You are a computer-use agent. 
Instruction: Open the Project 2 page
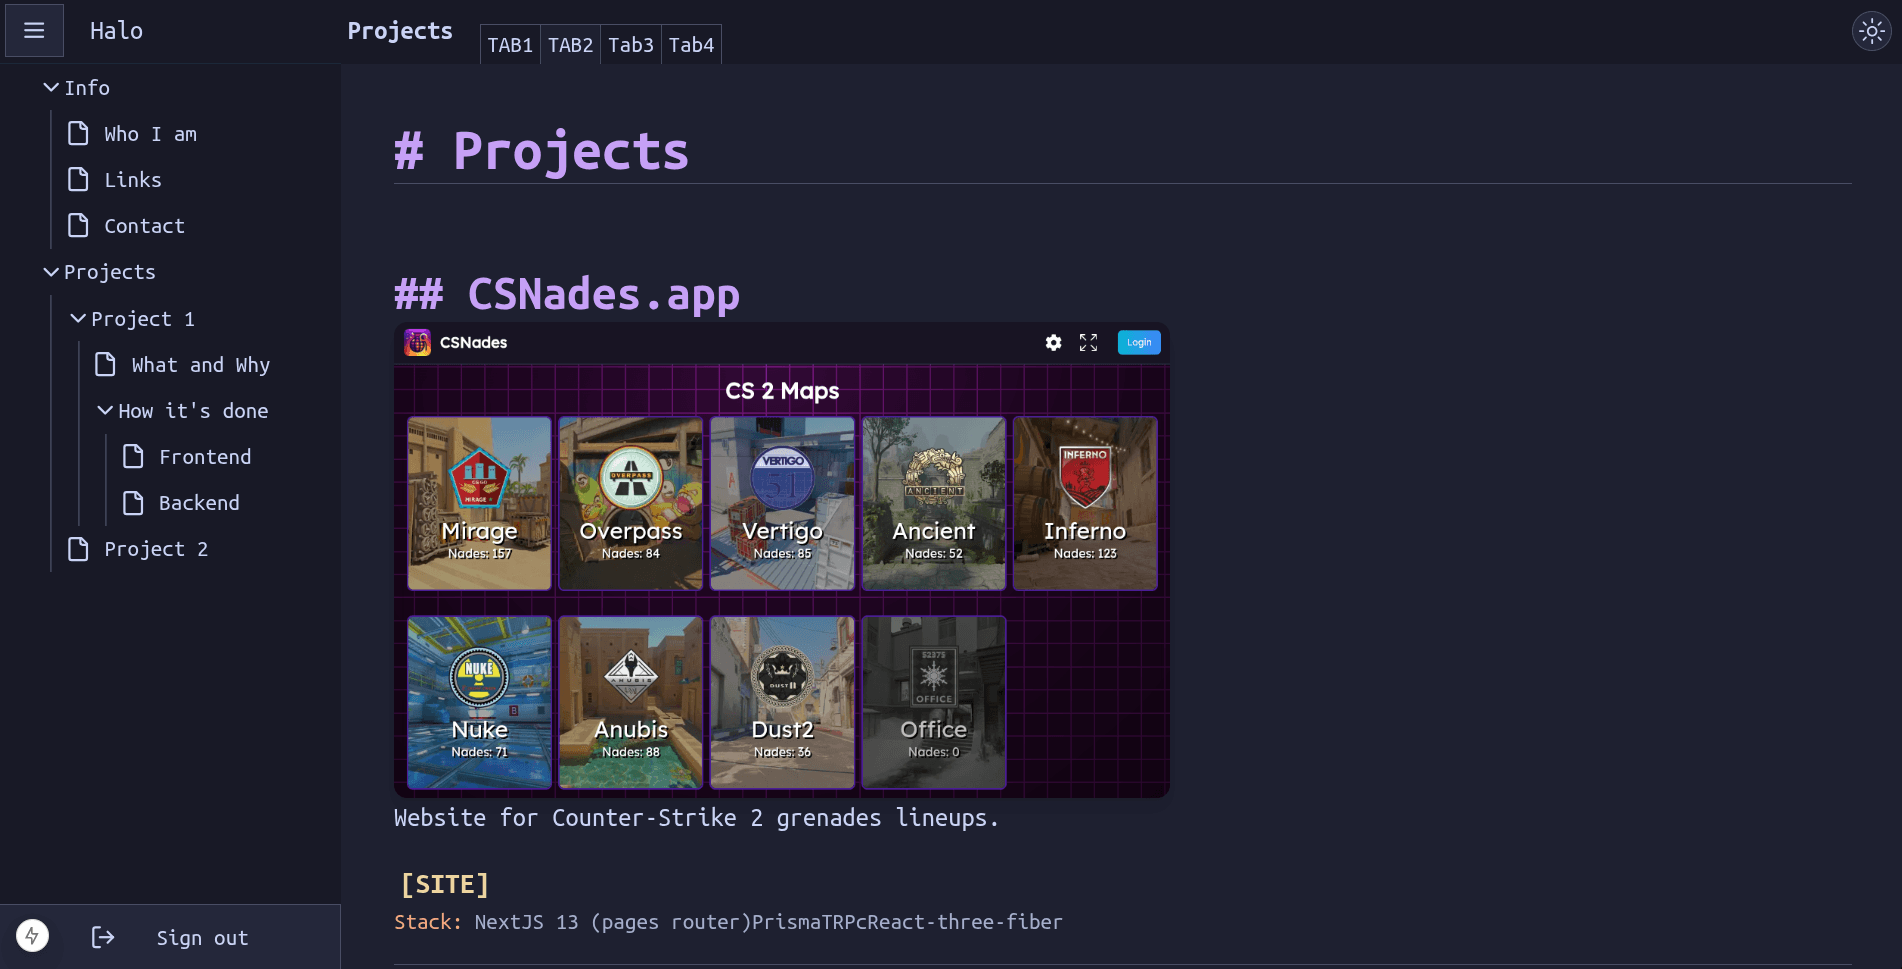point(156,549)
